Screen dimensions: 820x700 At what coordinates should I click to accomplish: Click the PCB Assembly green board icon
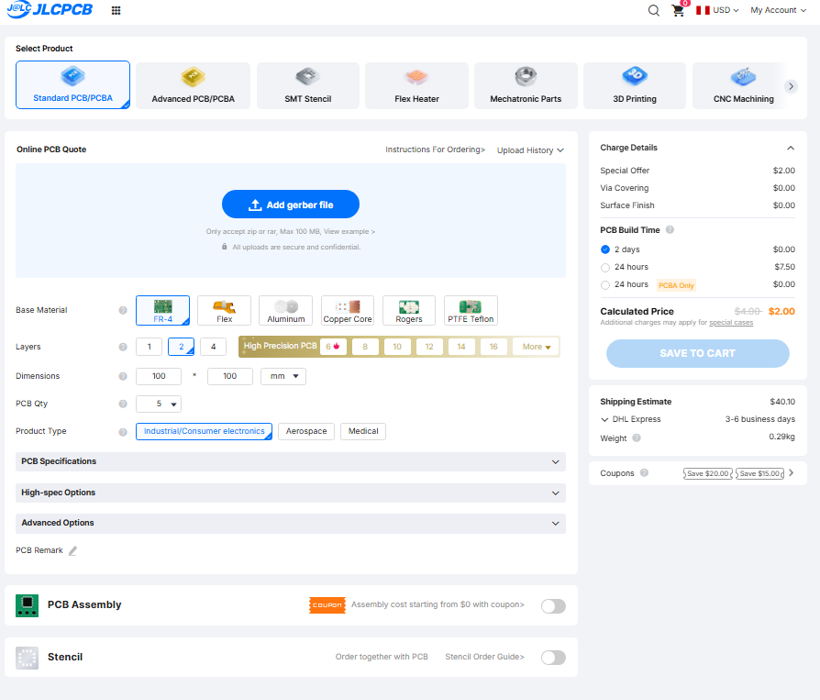[27, 605]
